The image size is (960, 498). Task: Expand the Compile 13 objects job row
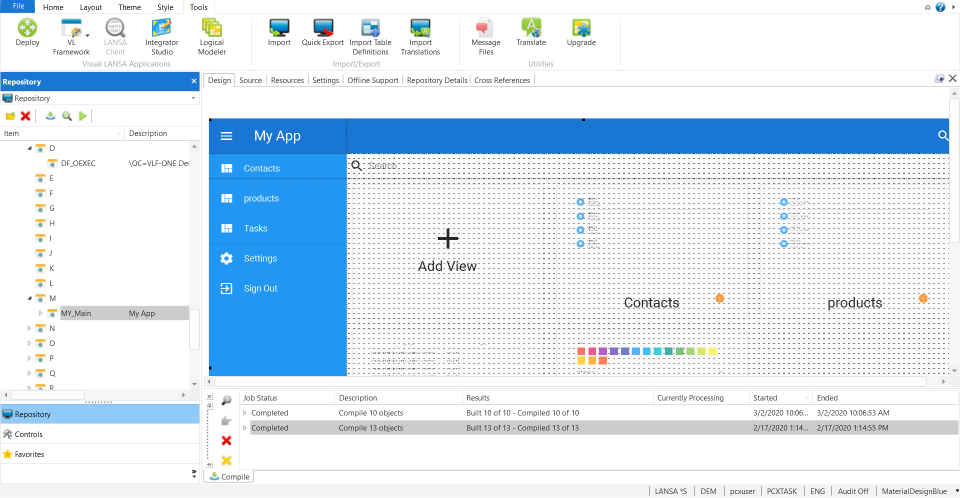[245, 428]
